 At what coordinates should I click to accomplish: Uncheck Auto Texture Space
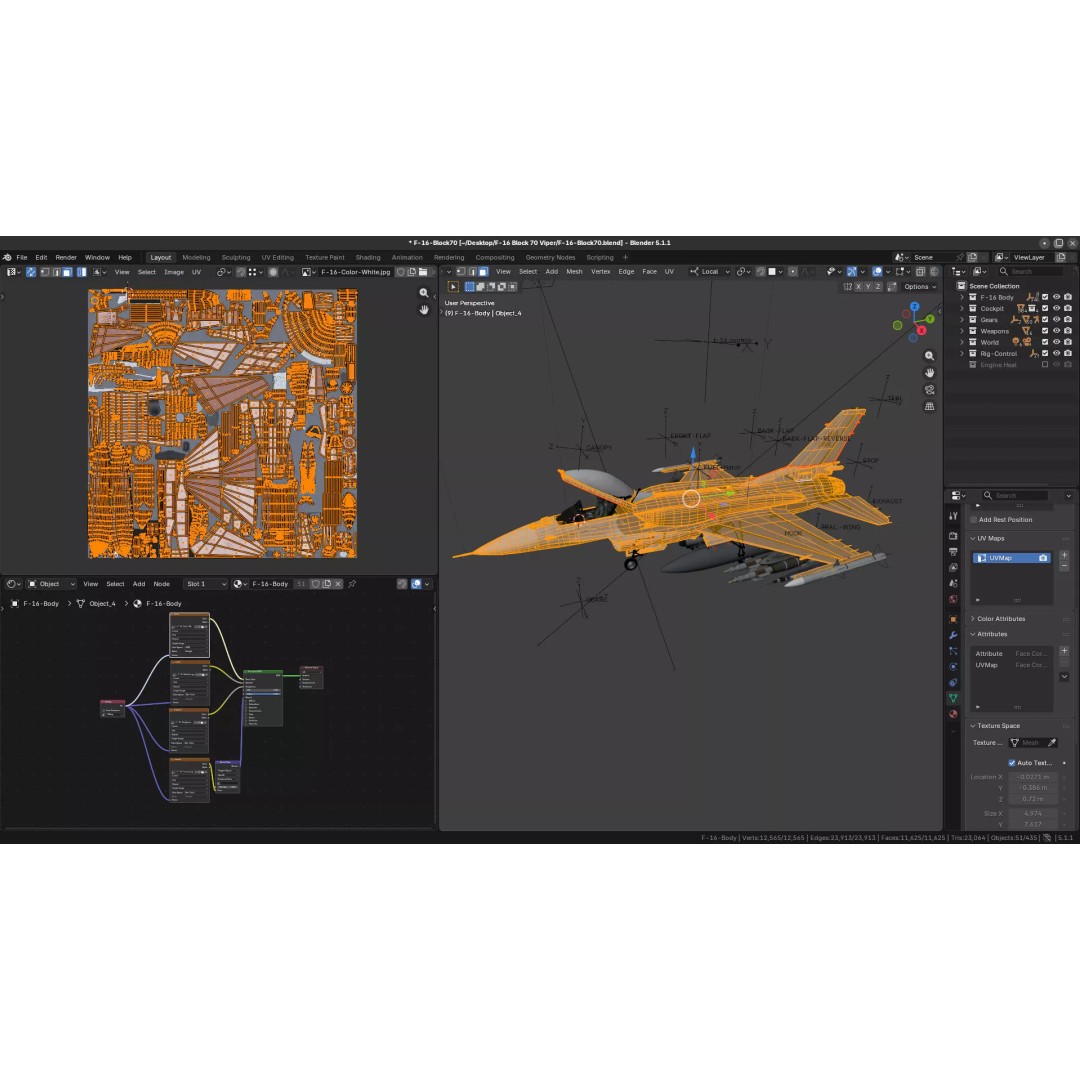[x=1012, y=762]
